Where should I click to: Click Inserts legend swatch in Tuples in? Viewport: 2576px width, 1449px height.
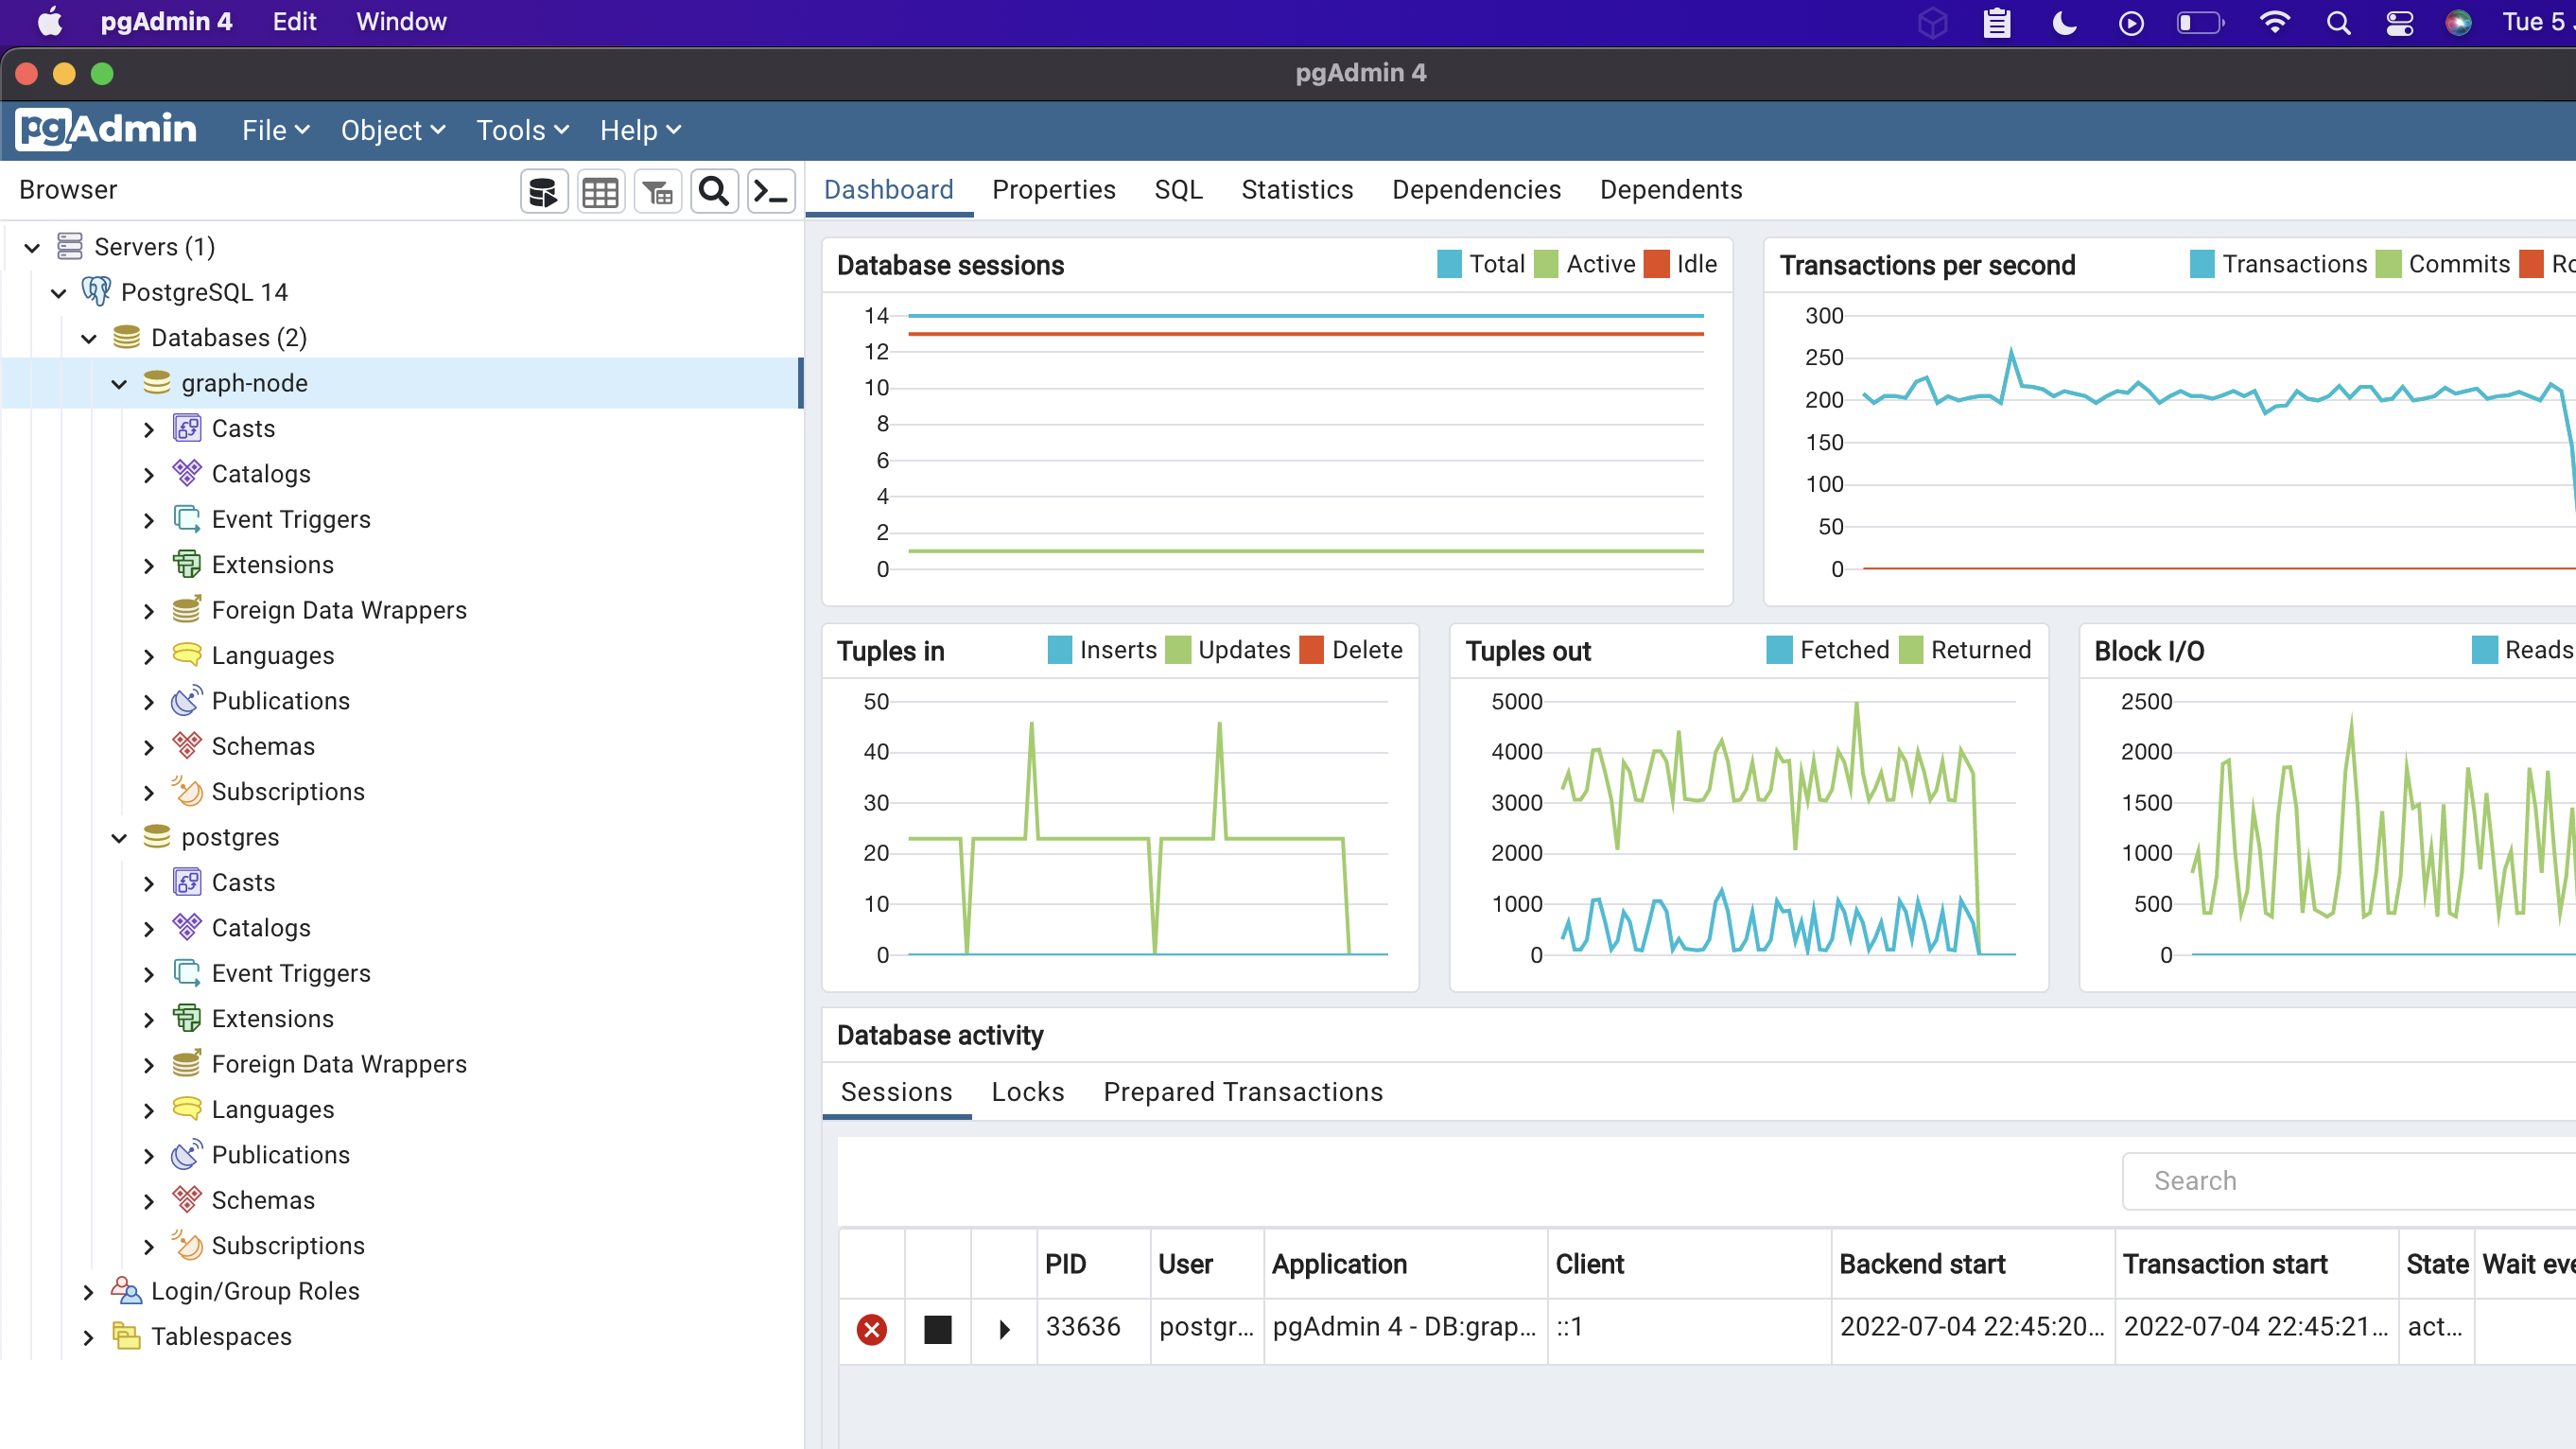(x=1060, y=650)
